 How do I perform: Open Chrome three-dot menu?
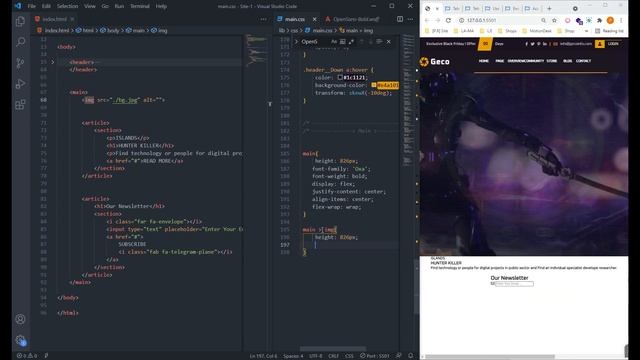click(621, 20)
